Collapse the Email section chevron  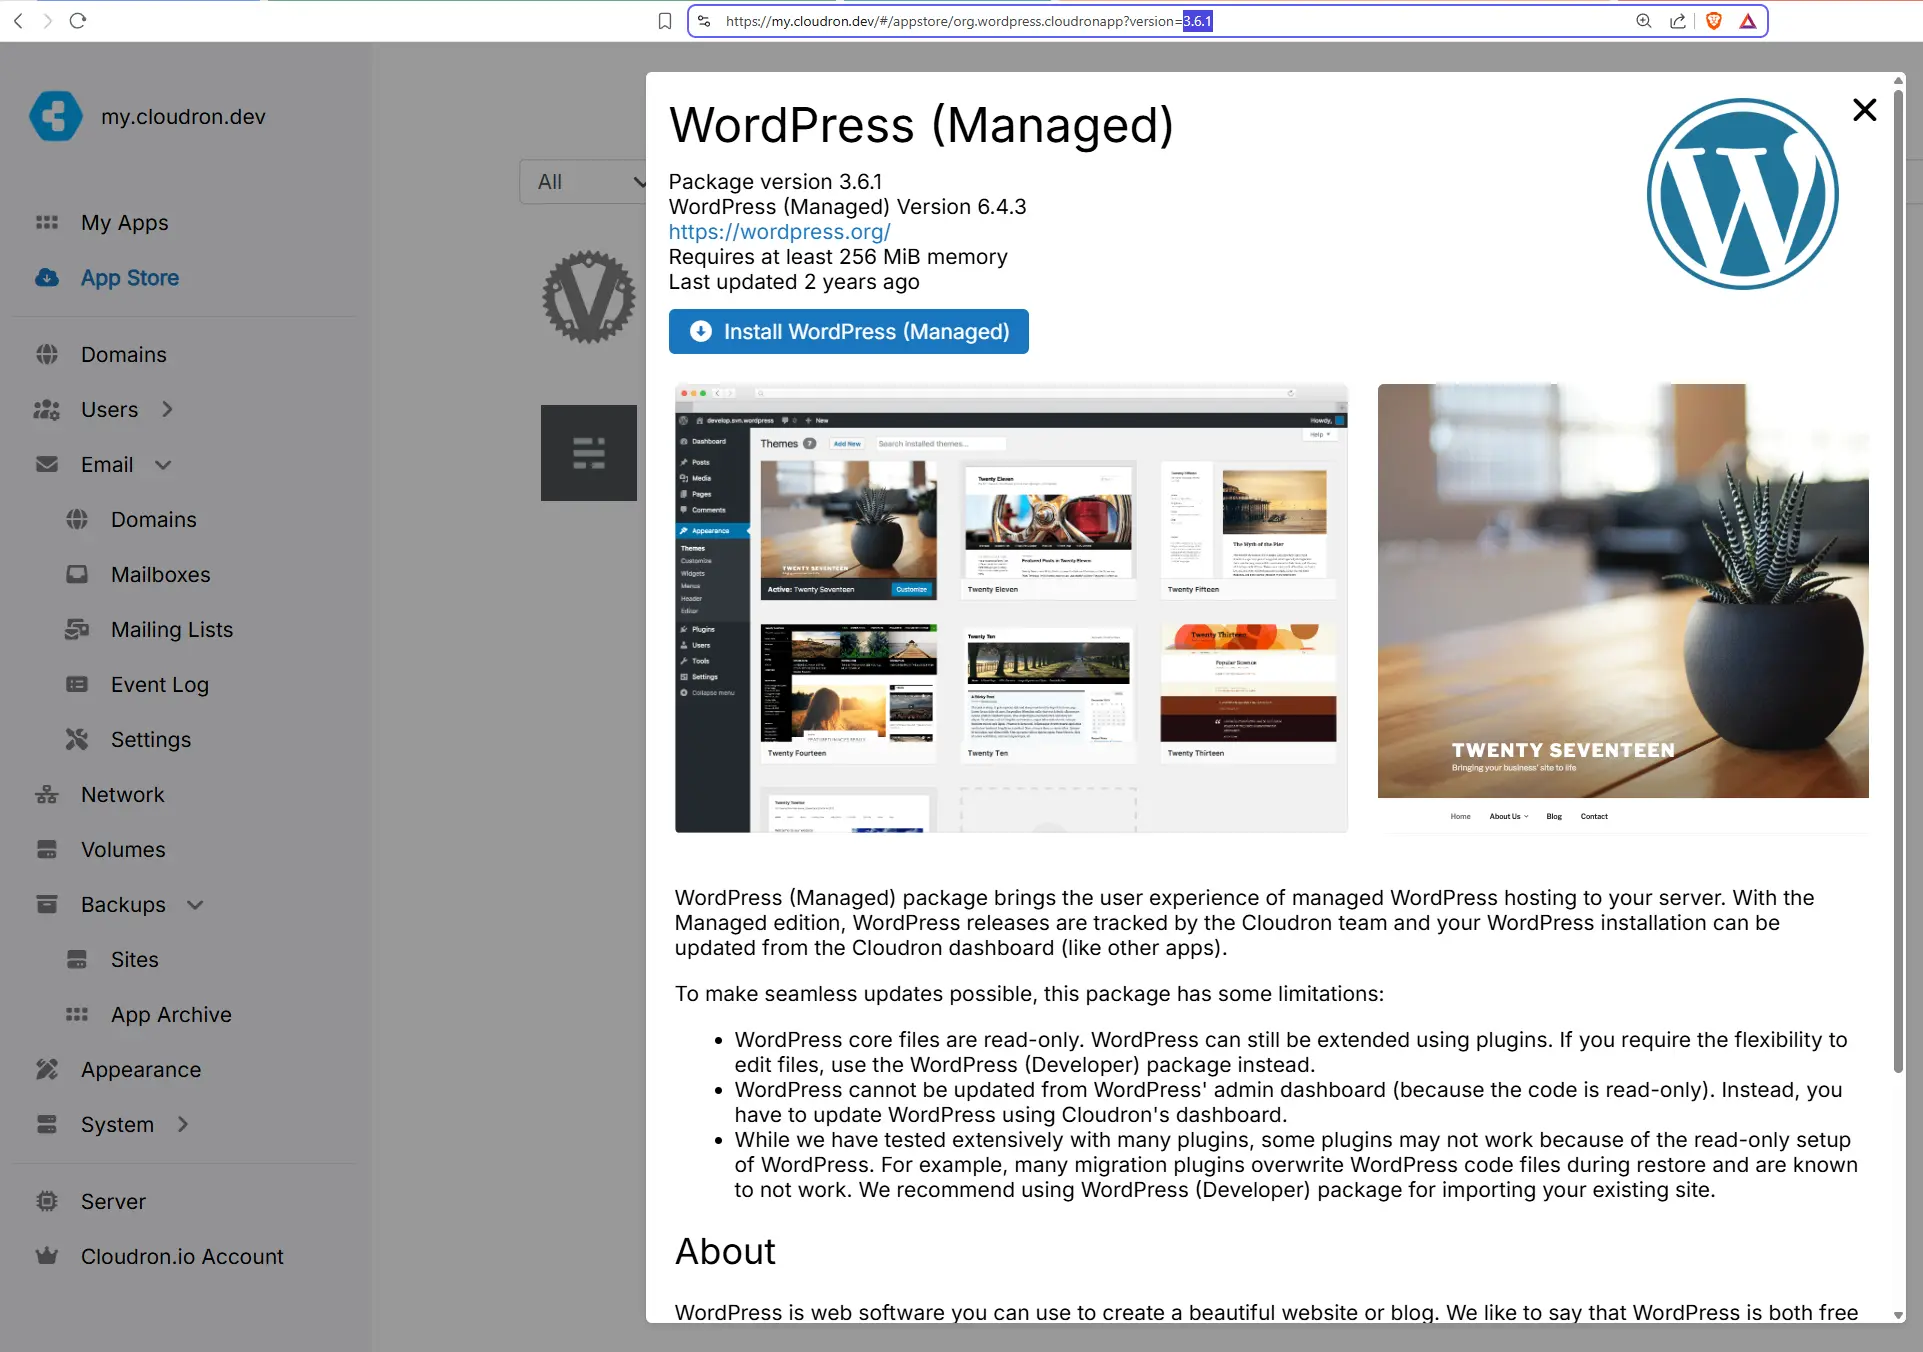pos(164,465)
